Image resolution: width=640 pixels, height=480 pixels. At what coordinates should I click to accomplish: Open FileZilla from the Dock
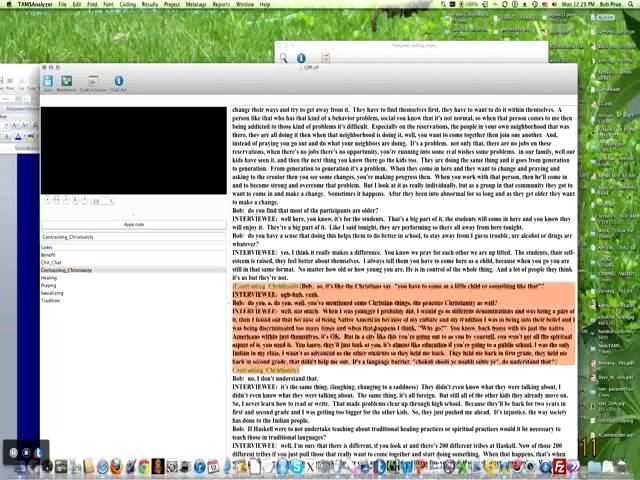pyautogui.click(x=559, y=466)
